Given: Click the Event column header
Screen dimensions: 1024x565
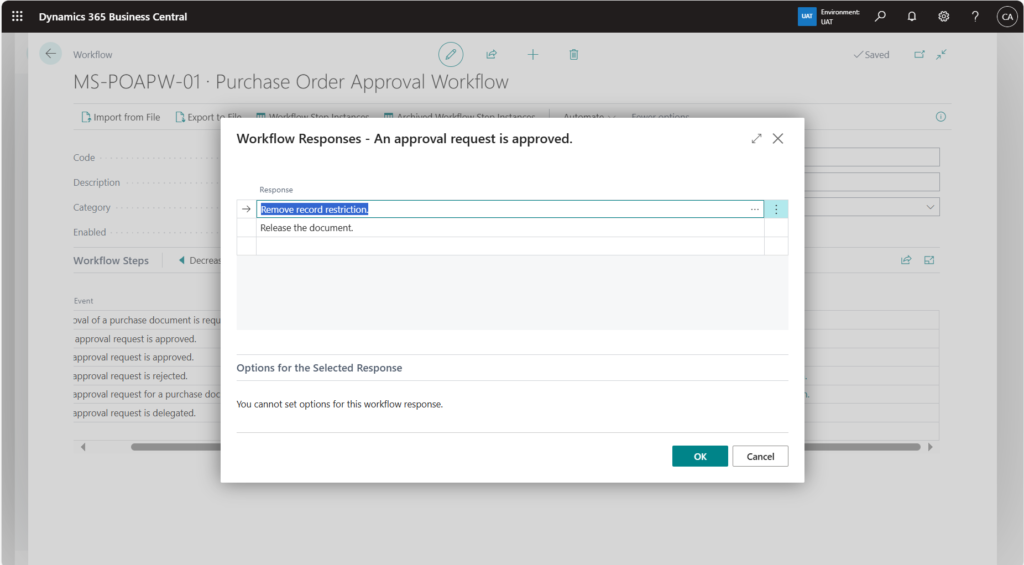Looking at the screenshot, I should click(x=84, y=301).
